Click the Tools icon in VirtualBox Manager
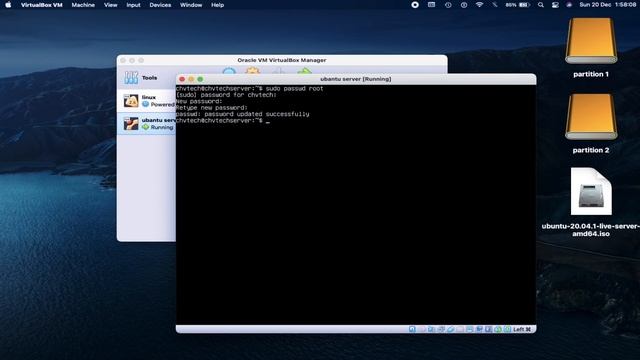Image resolution: width=640 pixels, height=360 pixels. pos(131,78)
